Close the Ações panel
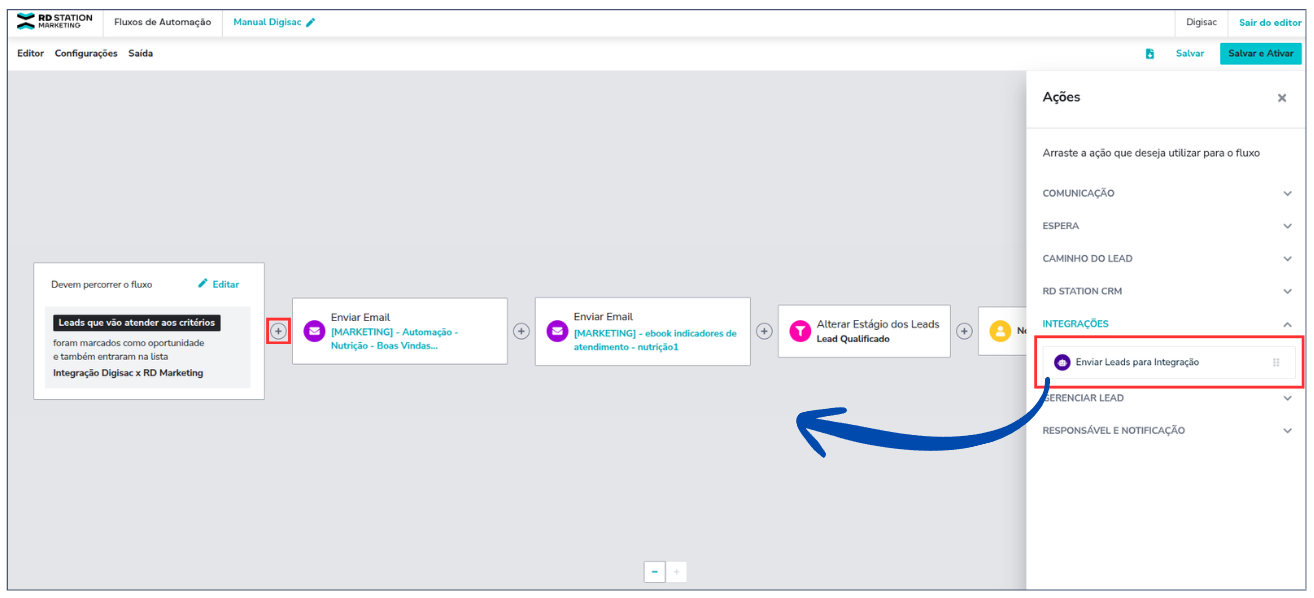Image resolution: width=1314 pixels, height=598 pixels. tap(1282, 98)
